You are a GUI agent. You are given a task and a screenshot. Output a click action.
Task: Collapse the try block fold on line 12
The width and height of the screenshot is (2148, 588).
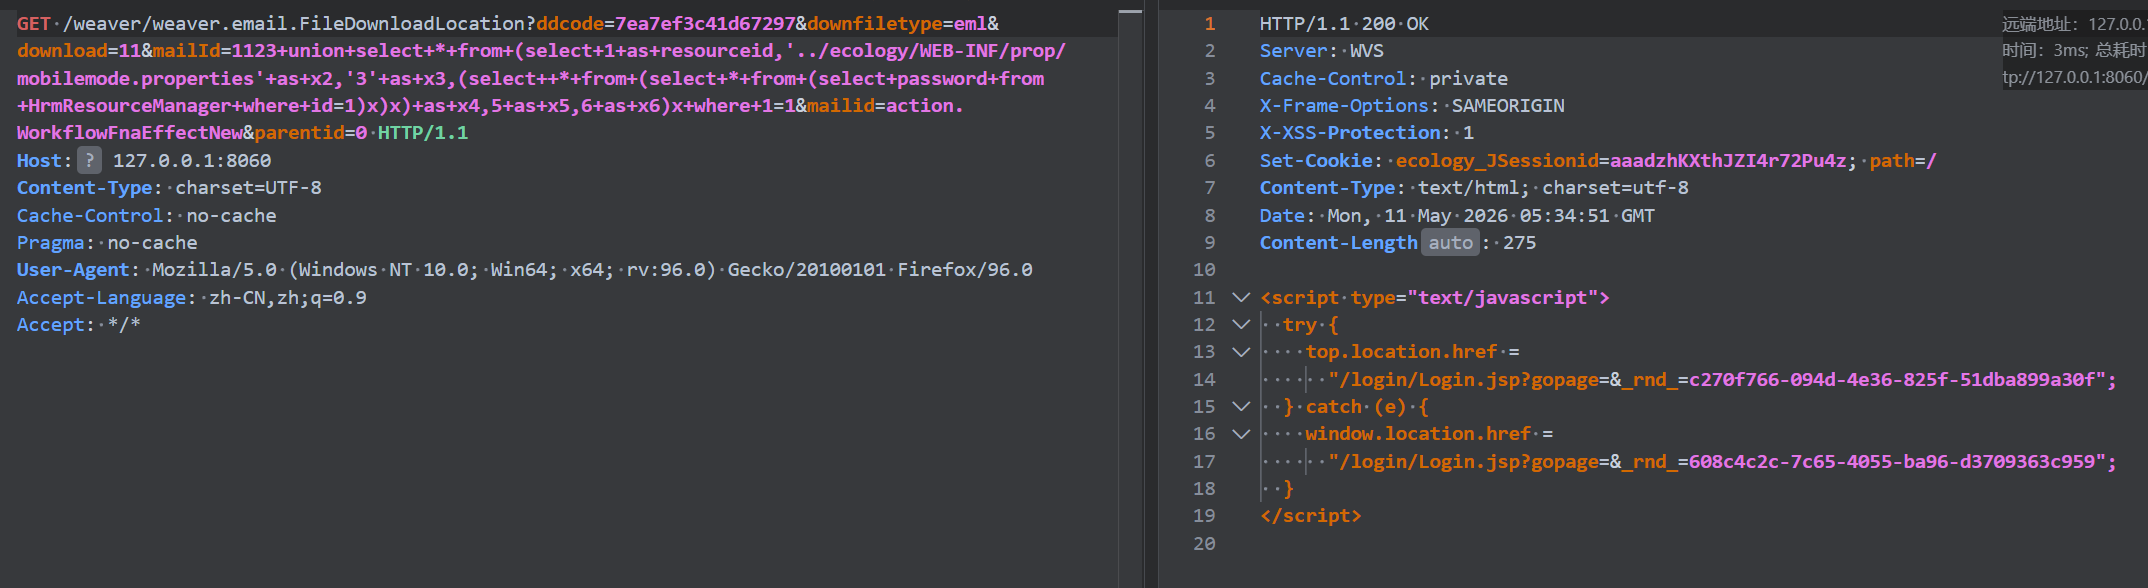pos(1241,324)
